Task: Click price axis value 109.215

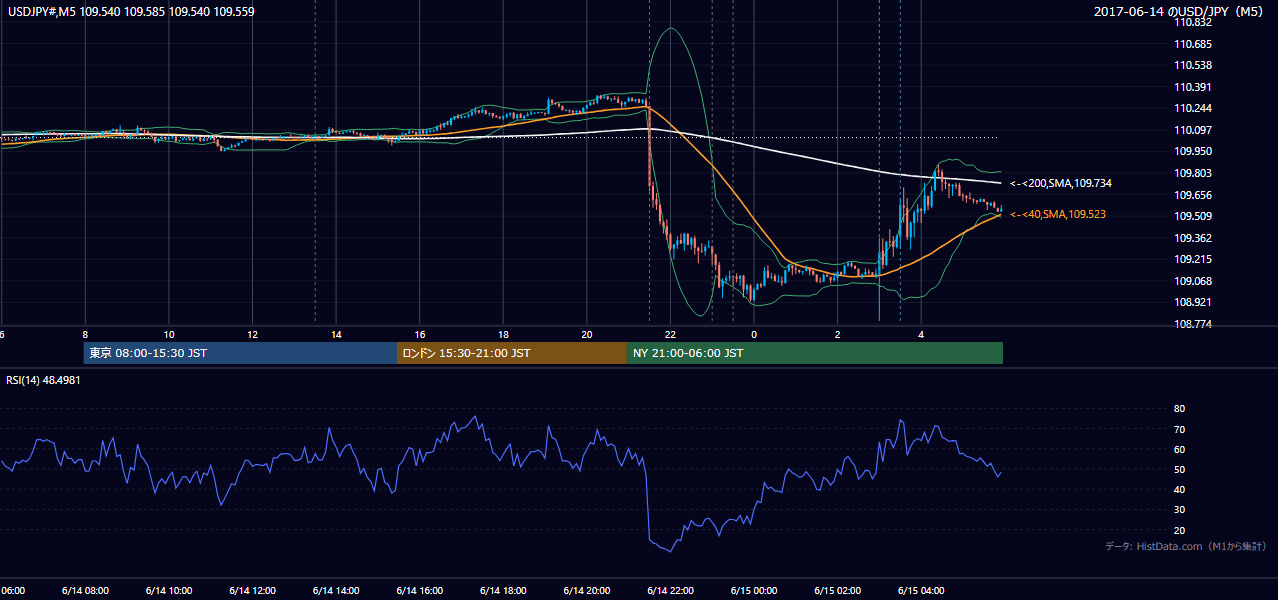Action: [1194, 259]
